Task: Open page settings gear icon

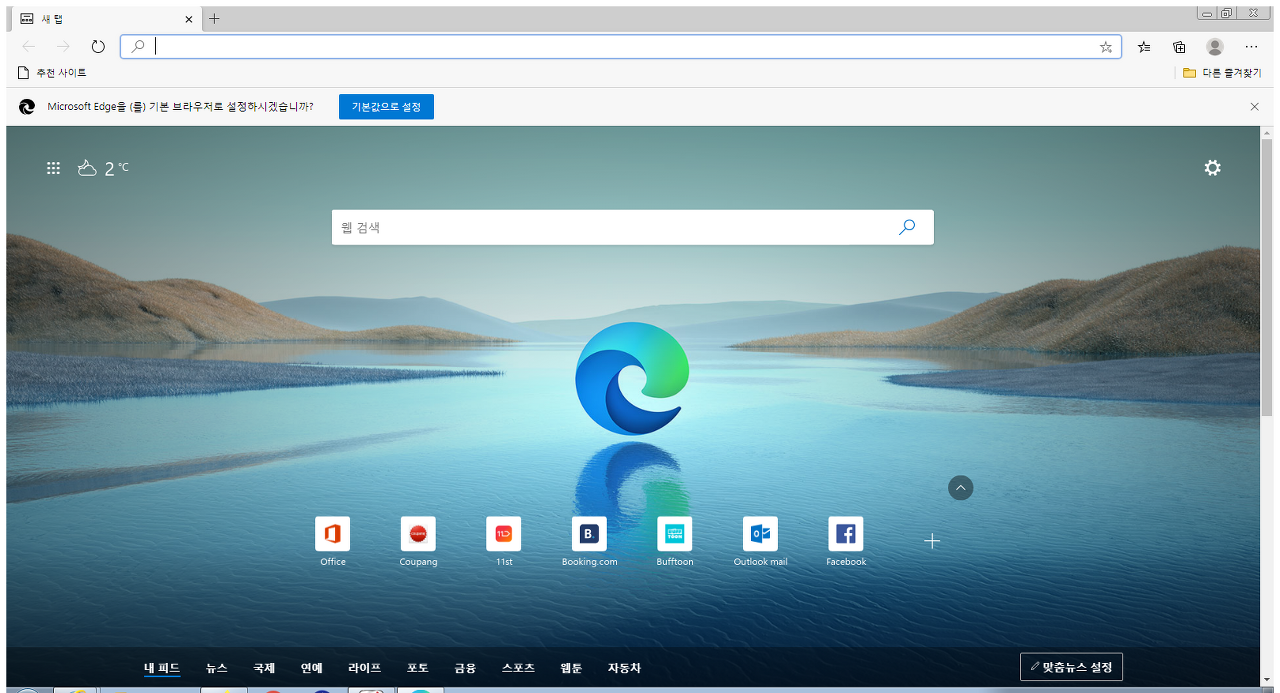Action: point(1212,168)
